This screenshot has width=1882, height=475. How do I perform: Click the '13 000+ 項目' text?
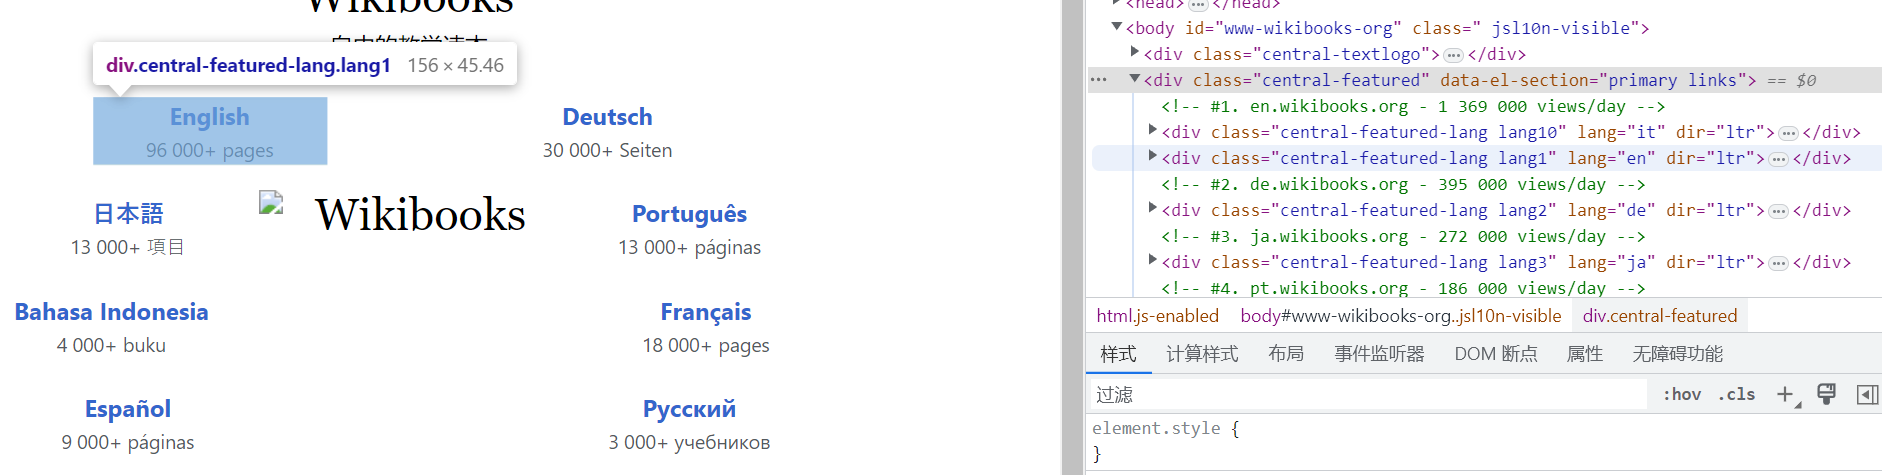pyautogui.click(x=128, y=247)
